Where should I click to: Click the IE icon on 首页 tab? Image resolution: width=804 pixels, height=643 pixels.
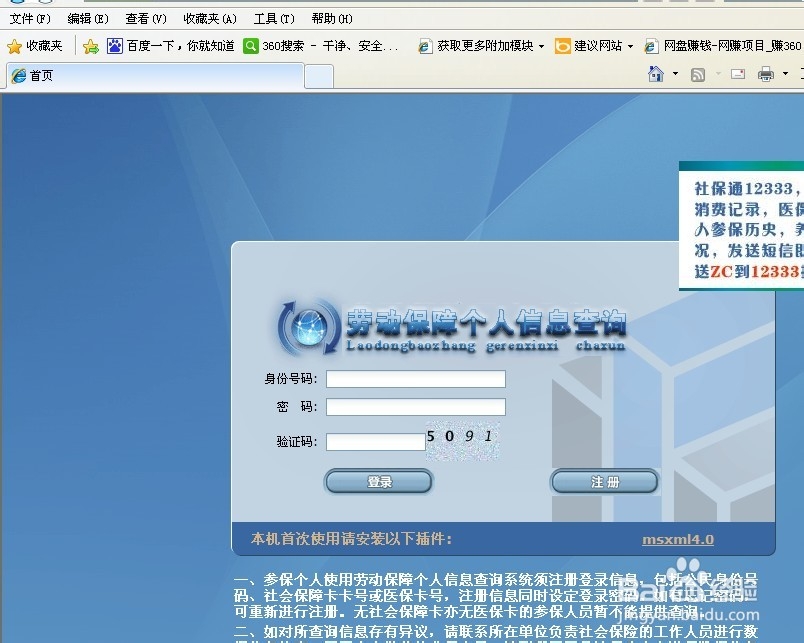[x=18, y=76]
